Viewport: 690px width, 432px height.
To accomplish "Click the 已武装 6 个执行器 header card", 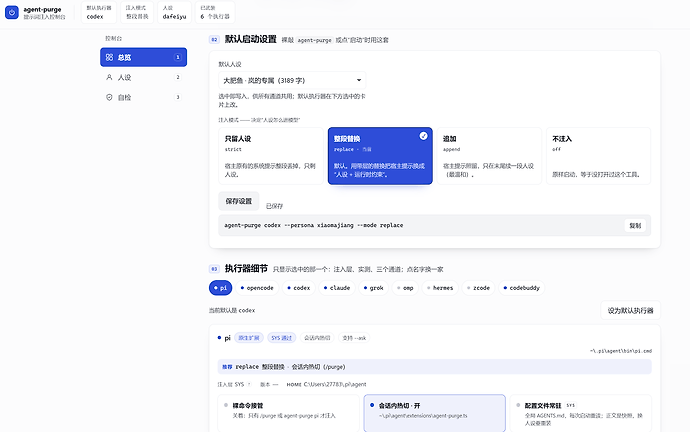I will point(215,12).
